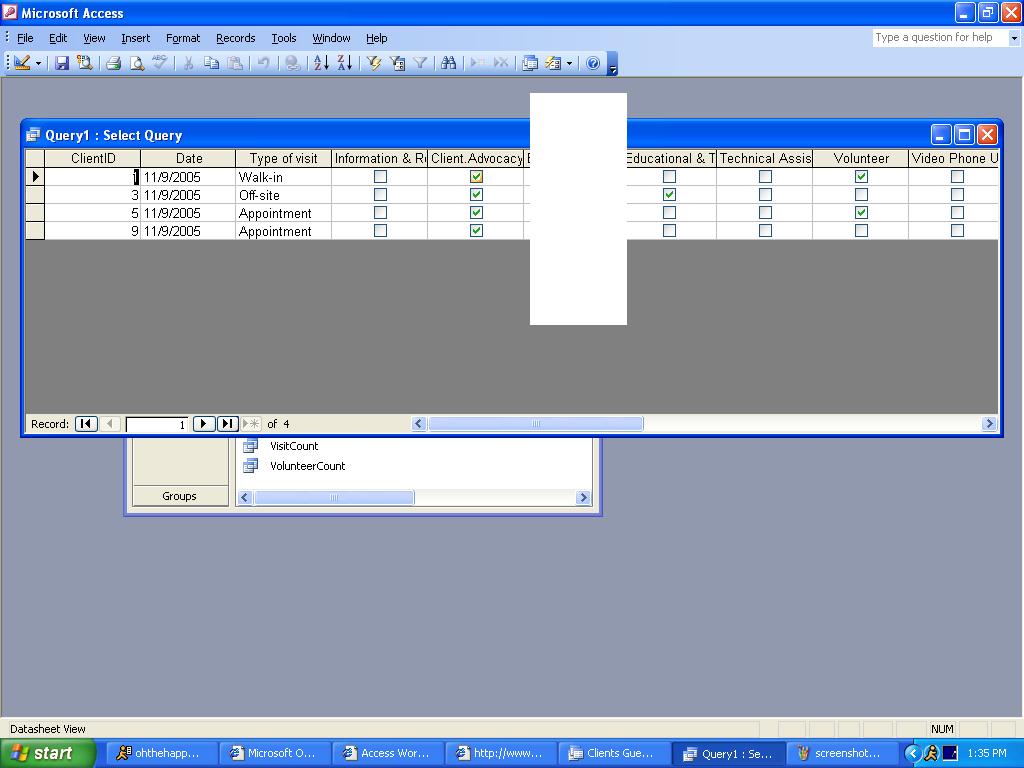Click the Query1 horizontal scrollbar thumb
The height and width of the screenshot is (768, 1024).
point(536,424)
